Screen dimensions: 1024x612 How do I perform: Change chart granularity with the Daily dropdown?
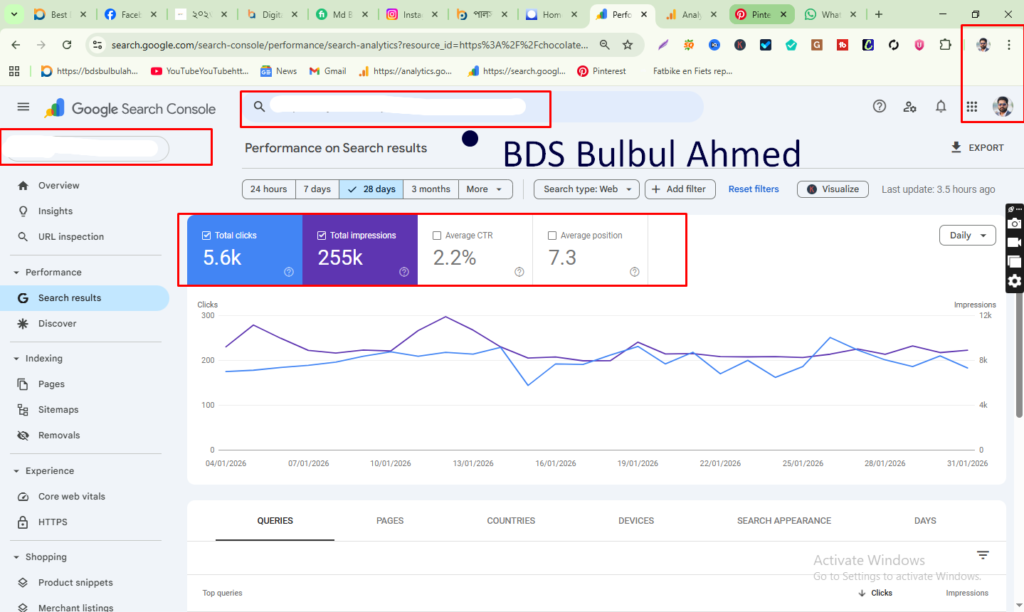point(966,234)
